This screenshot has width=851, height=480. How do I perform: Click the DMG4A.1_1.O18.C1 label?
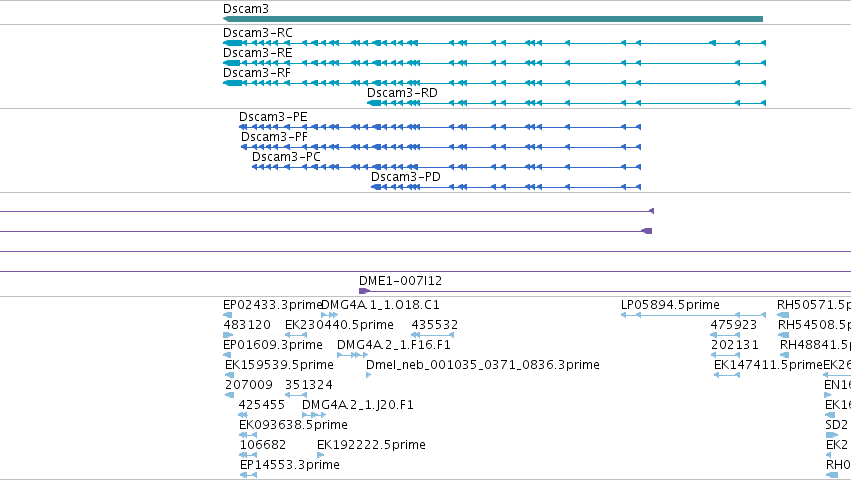click(x=380, y=305)
